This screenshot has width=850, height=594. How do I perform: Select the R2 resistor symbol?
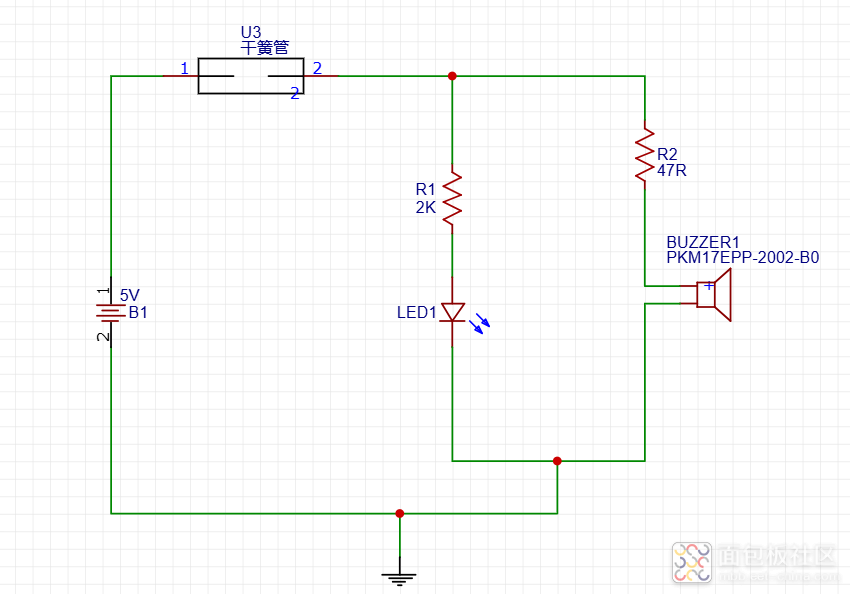[x=645, y=153]
